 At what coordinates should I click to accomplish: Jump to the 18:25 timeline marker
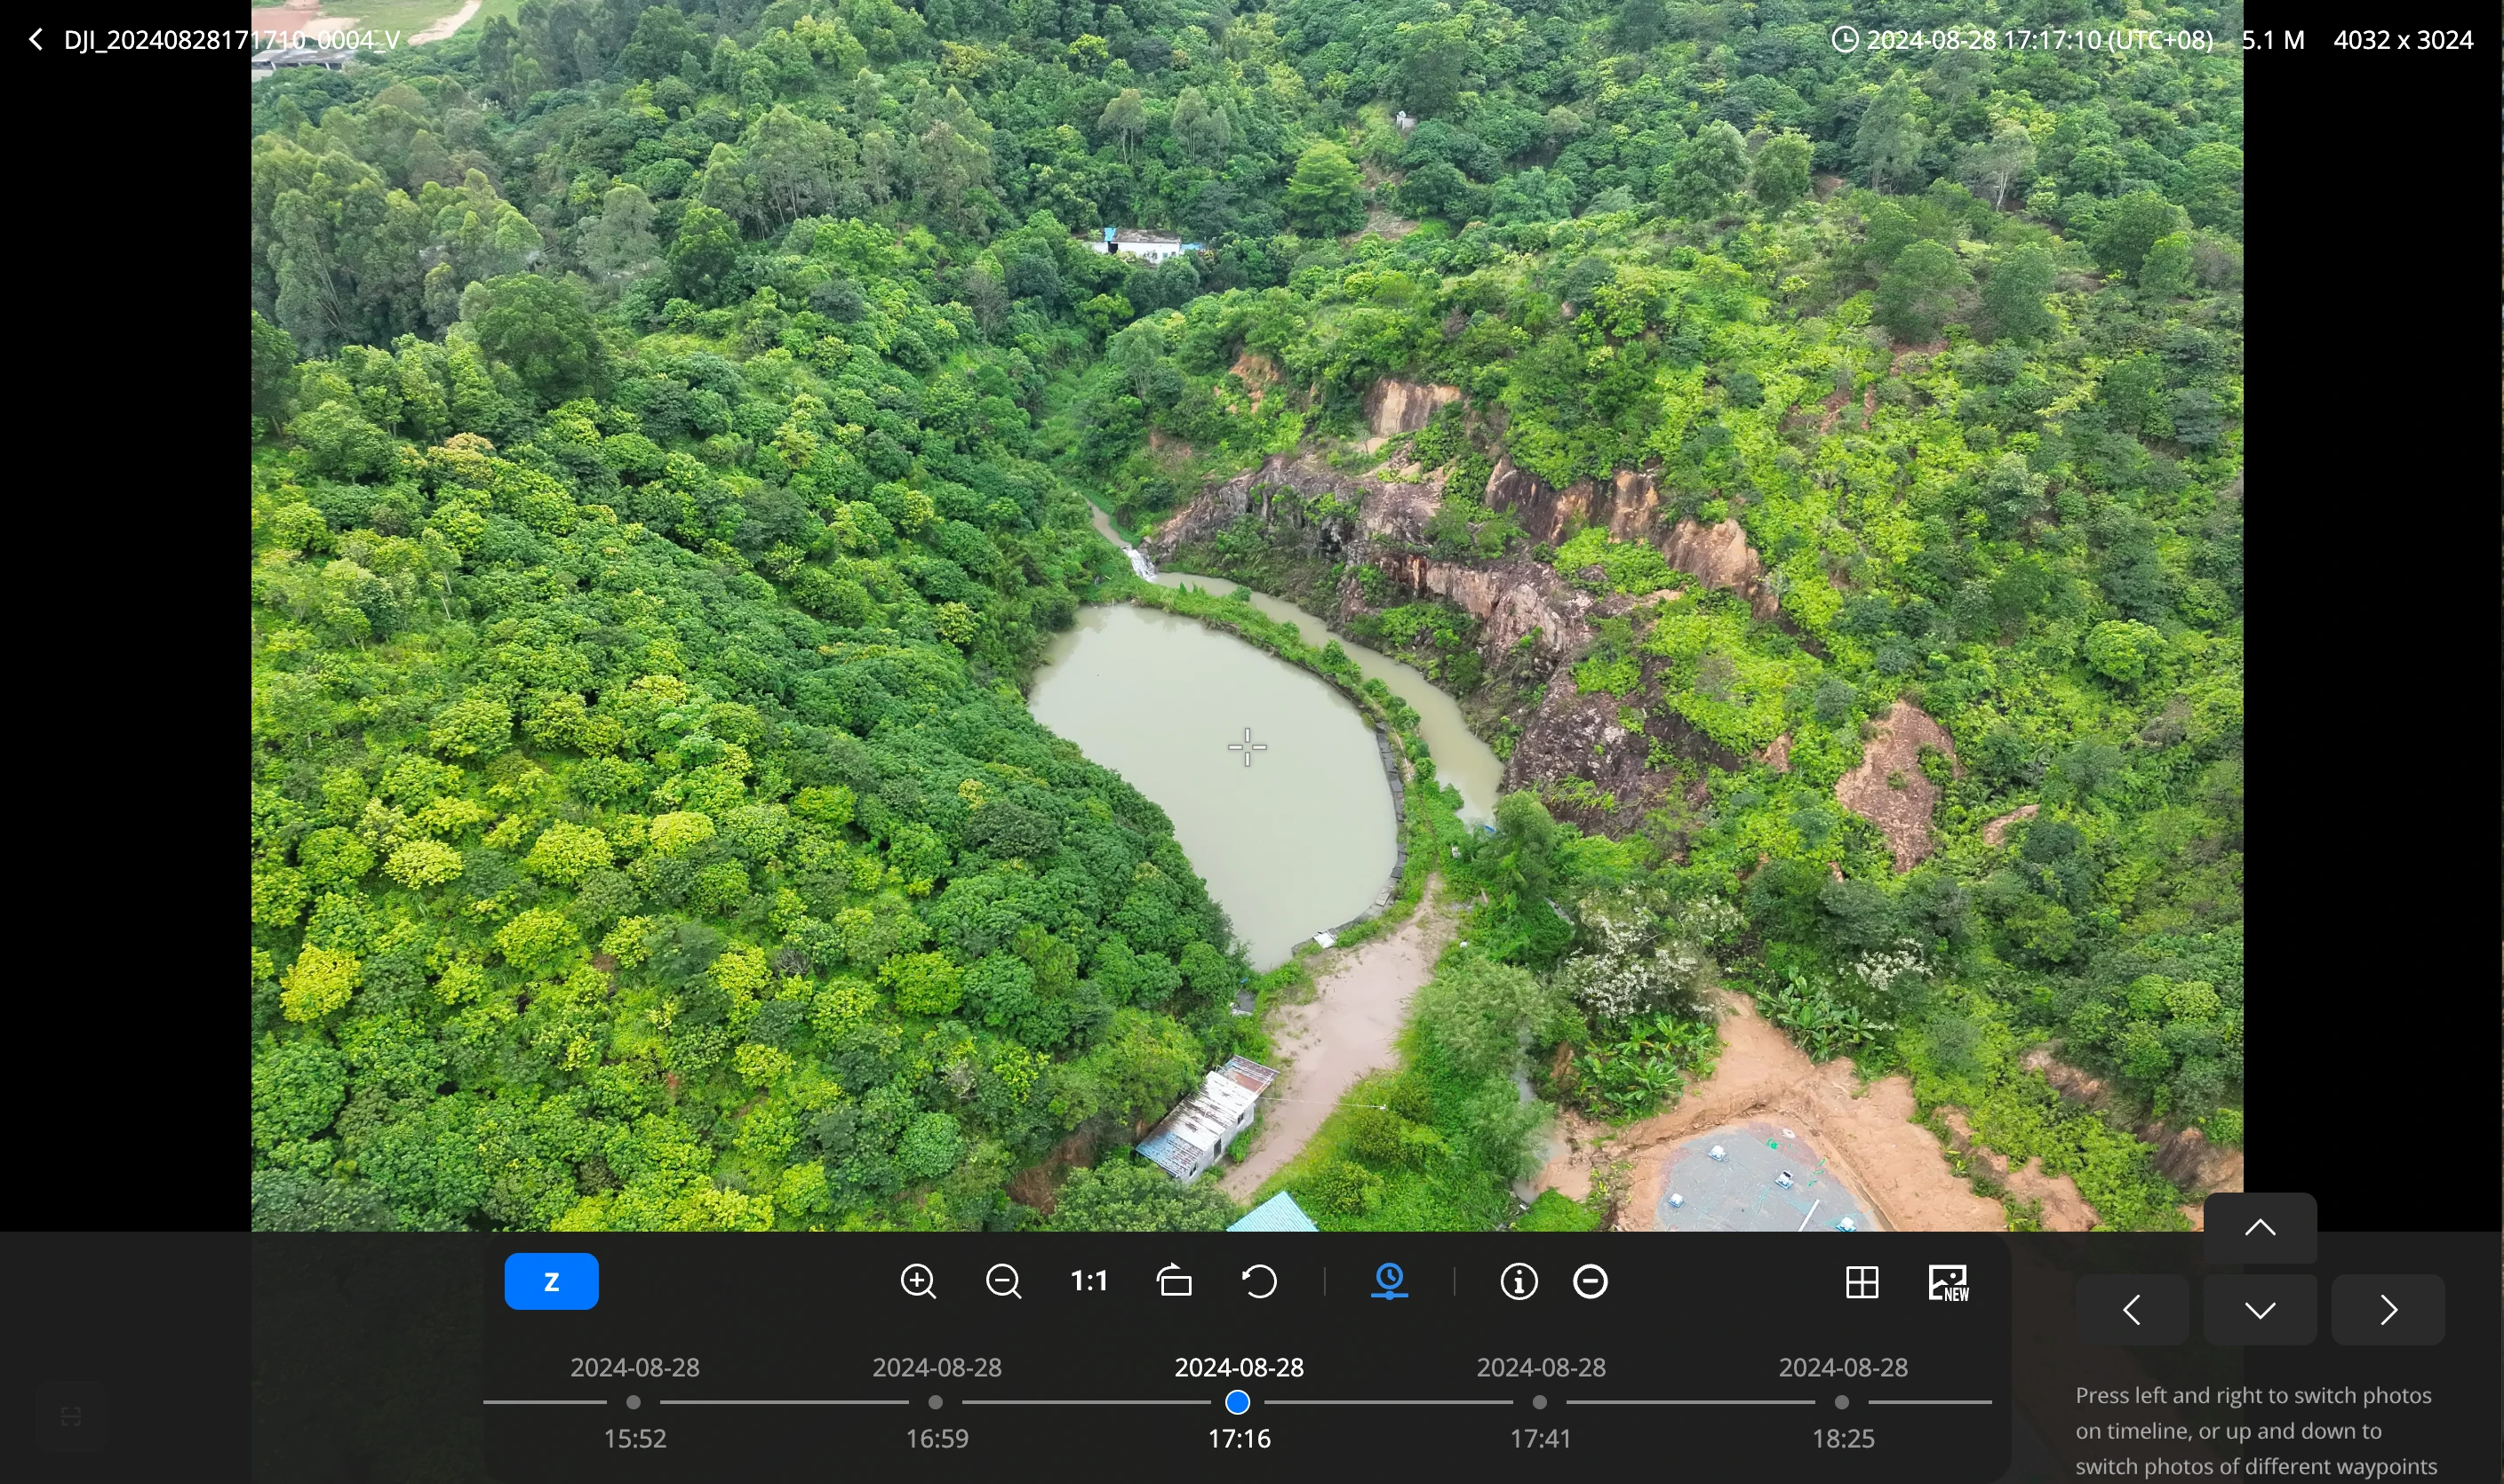pos(1843,1402)
